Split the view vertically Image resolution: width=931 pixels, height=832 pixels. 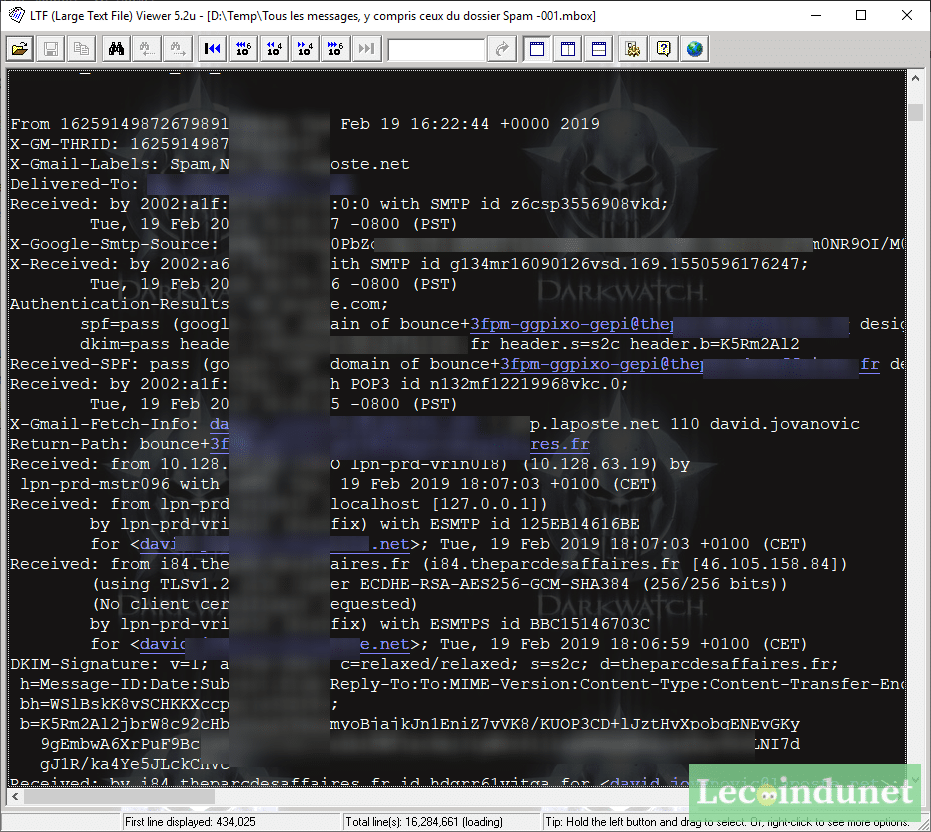568,49
